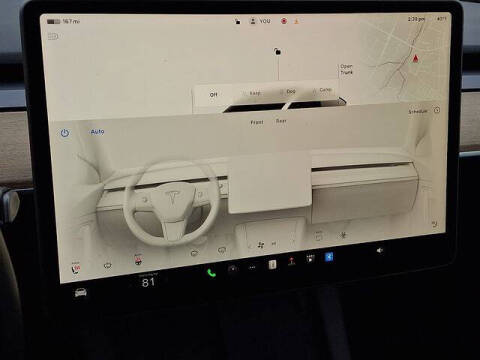Toggle driver seat heater
This screenshot has height=360, width=480.
[x=76, y=268]
